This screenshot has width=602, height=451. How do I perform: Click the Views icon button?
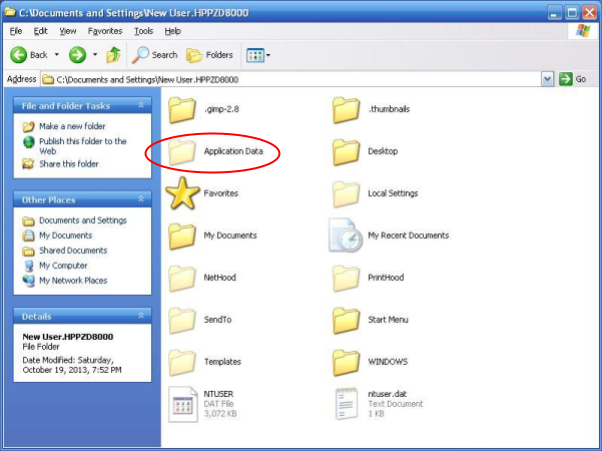pos(255,55)
